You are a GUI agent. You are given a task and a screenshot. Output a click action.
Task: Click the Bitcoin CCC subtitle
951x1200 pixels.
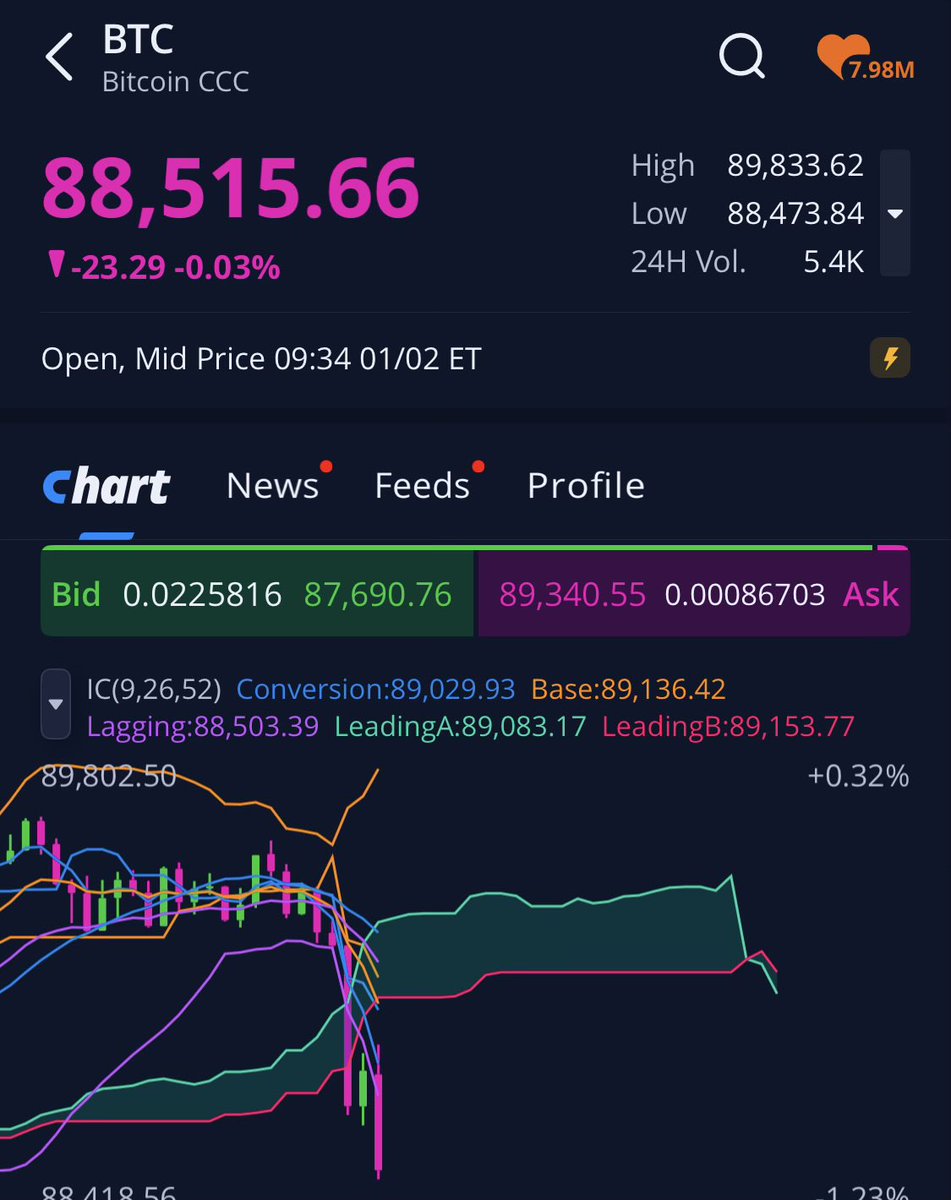(176, 81)
